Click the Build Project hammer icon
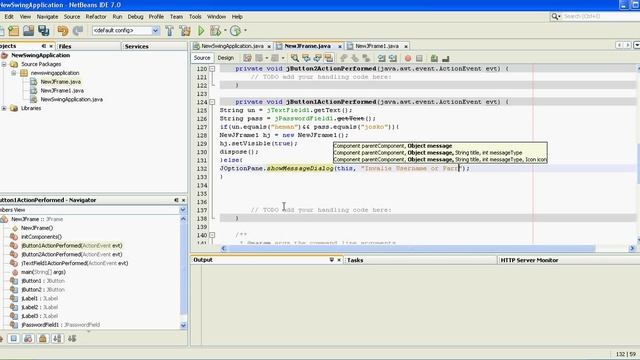Image resolution: width=640 pixels, height=360 pixels. [169, 31]
